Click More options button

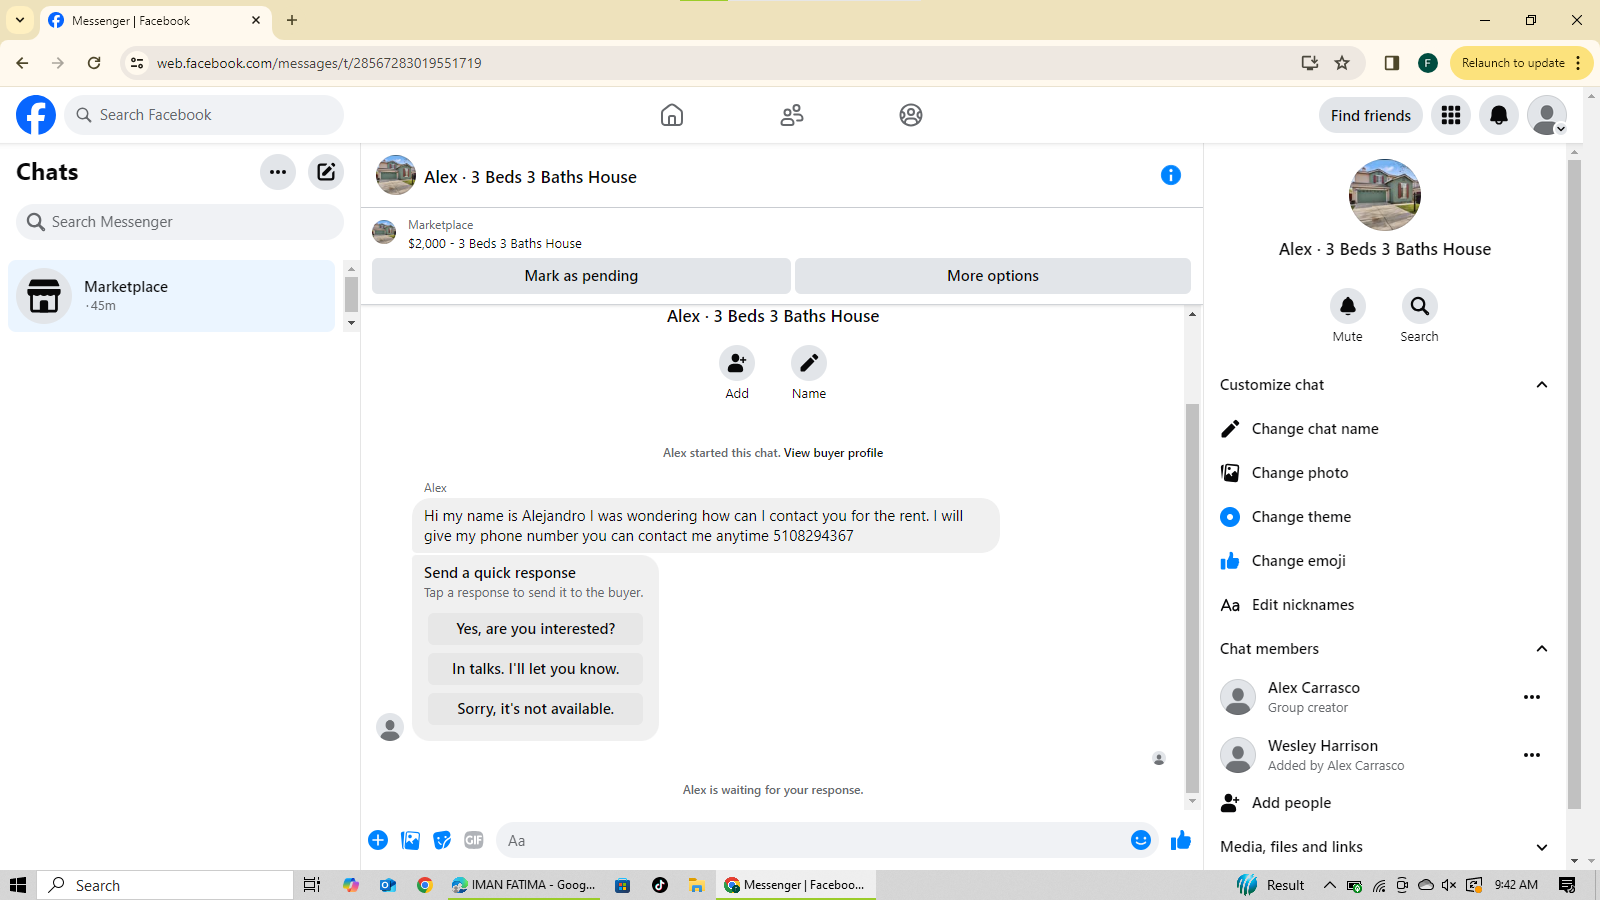click(x=993, y=276)
